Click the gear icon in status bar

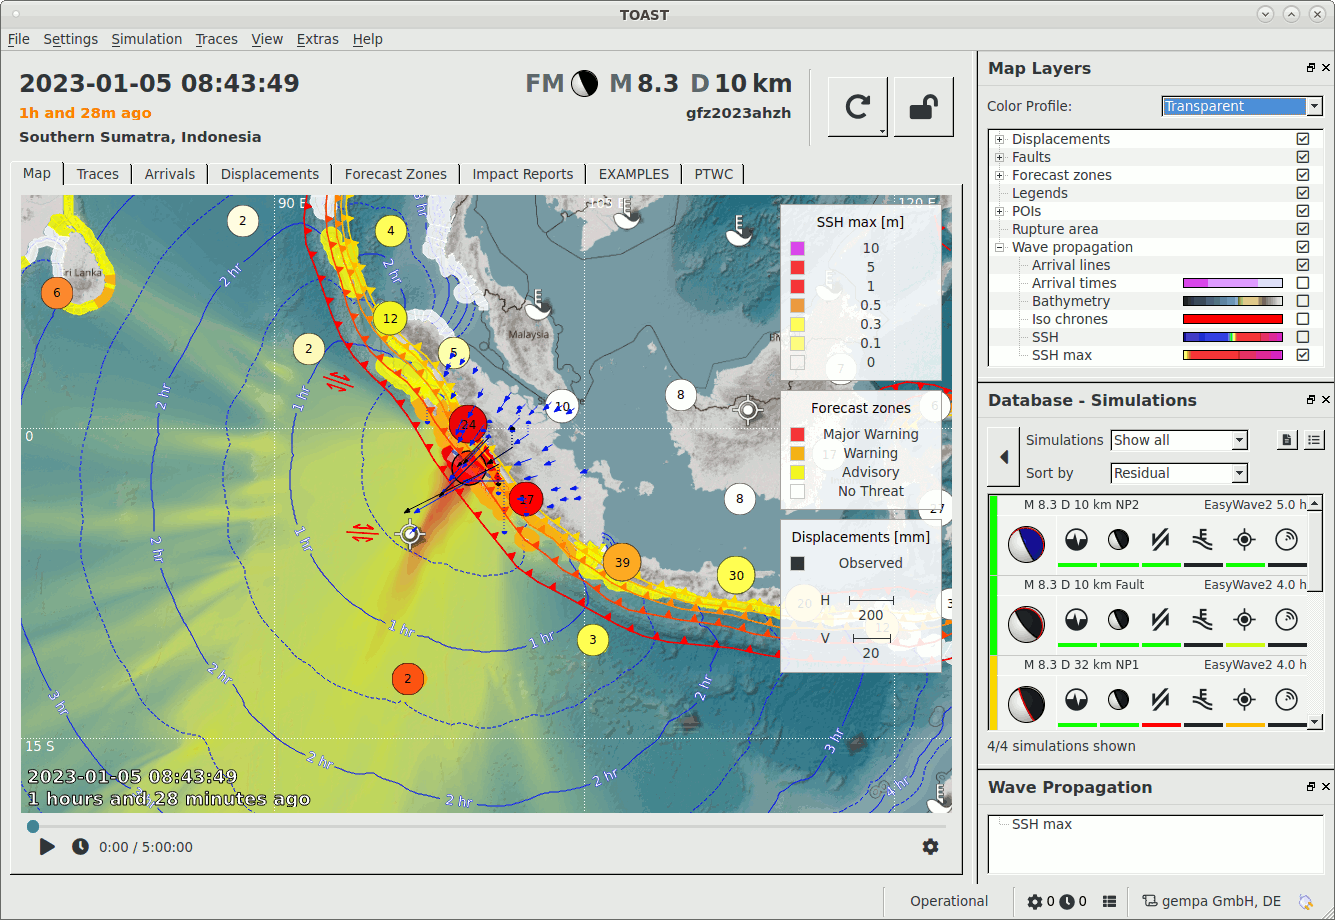[x=1035, y=902]
